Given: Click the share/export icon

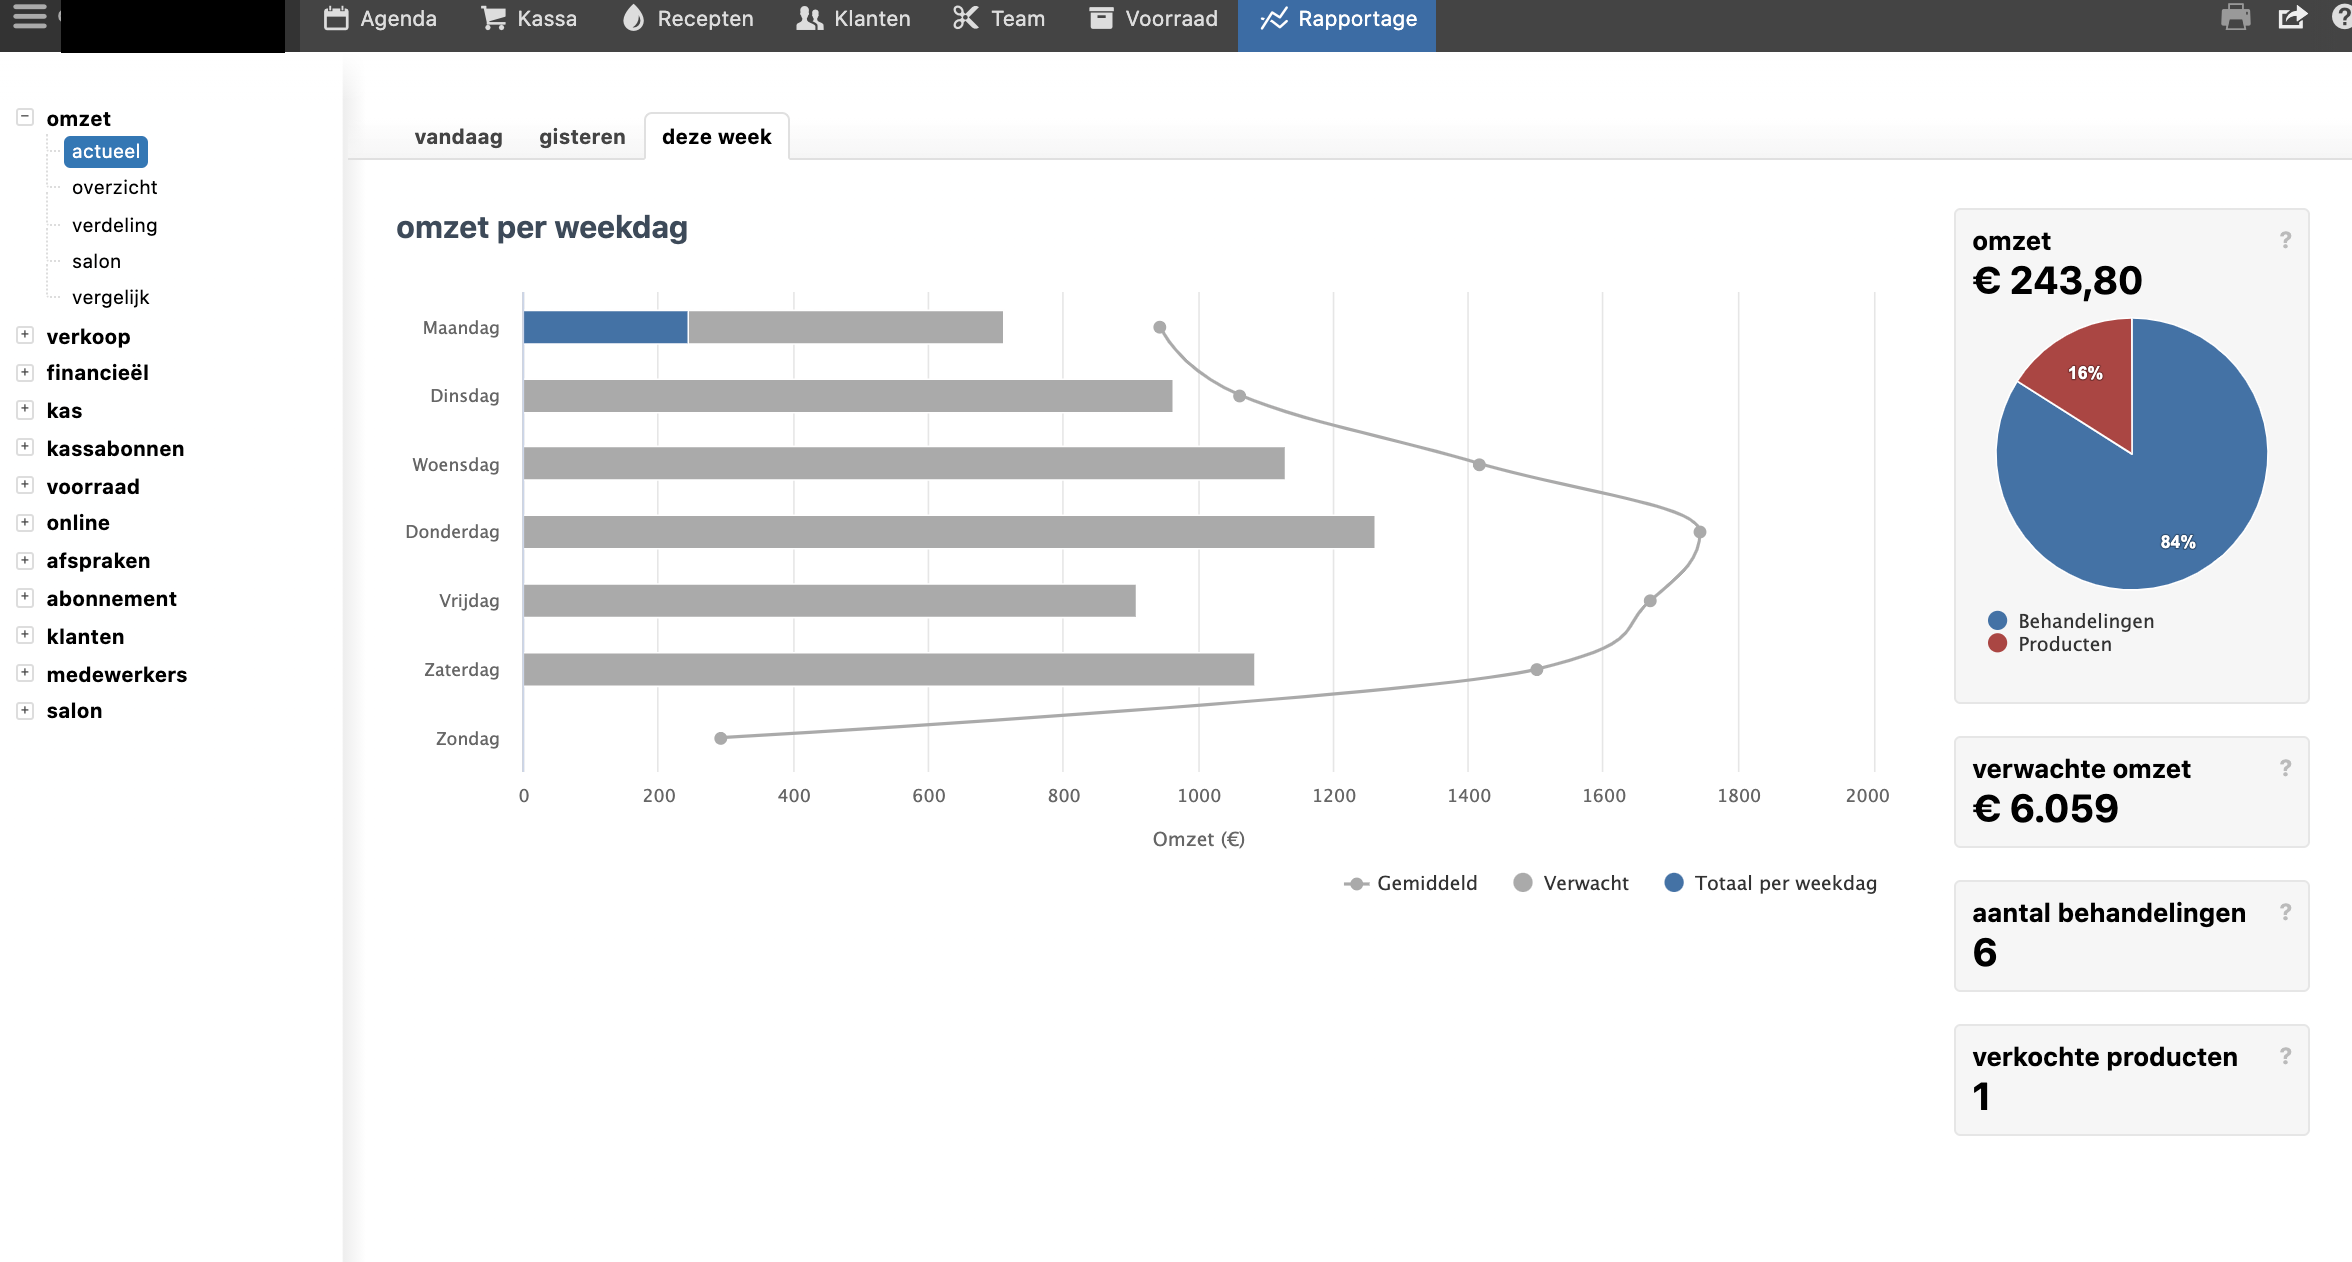Looking at the screenshot, I should (2292, 18).
